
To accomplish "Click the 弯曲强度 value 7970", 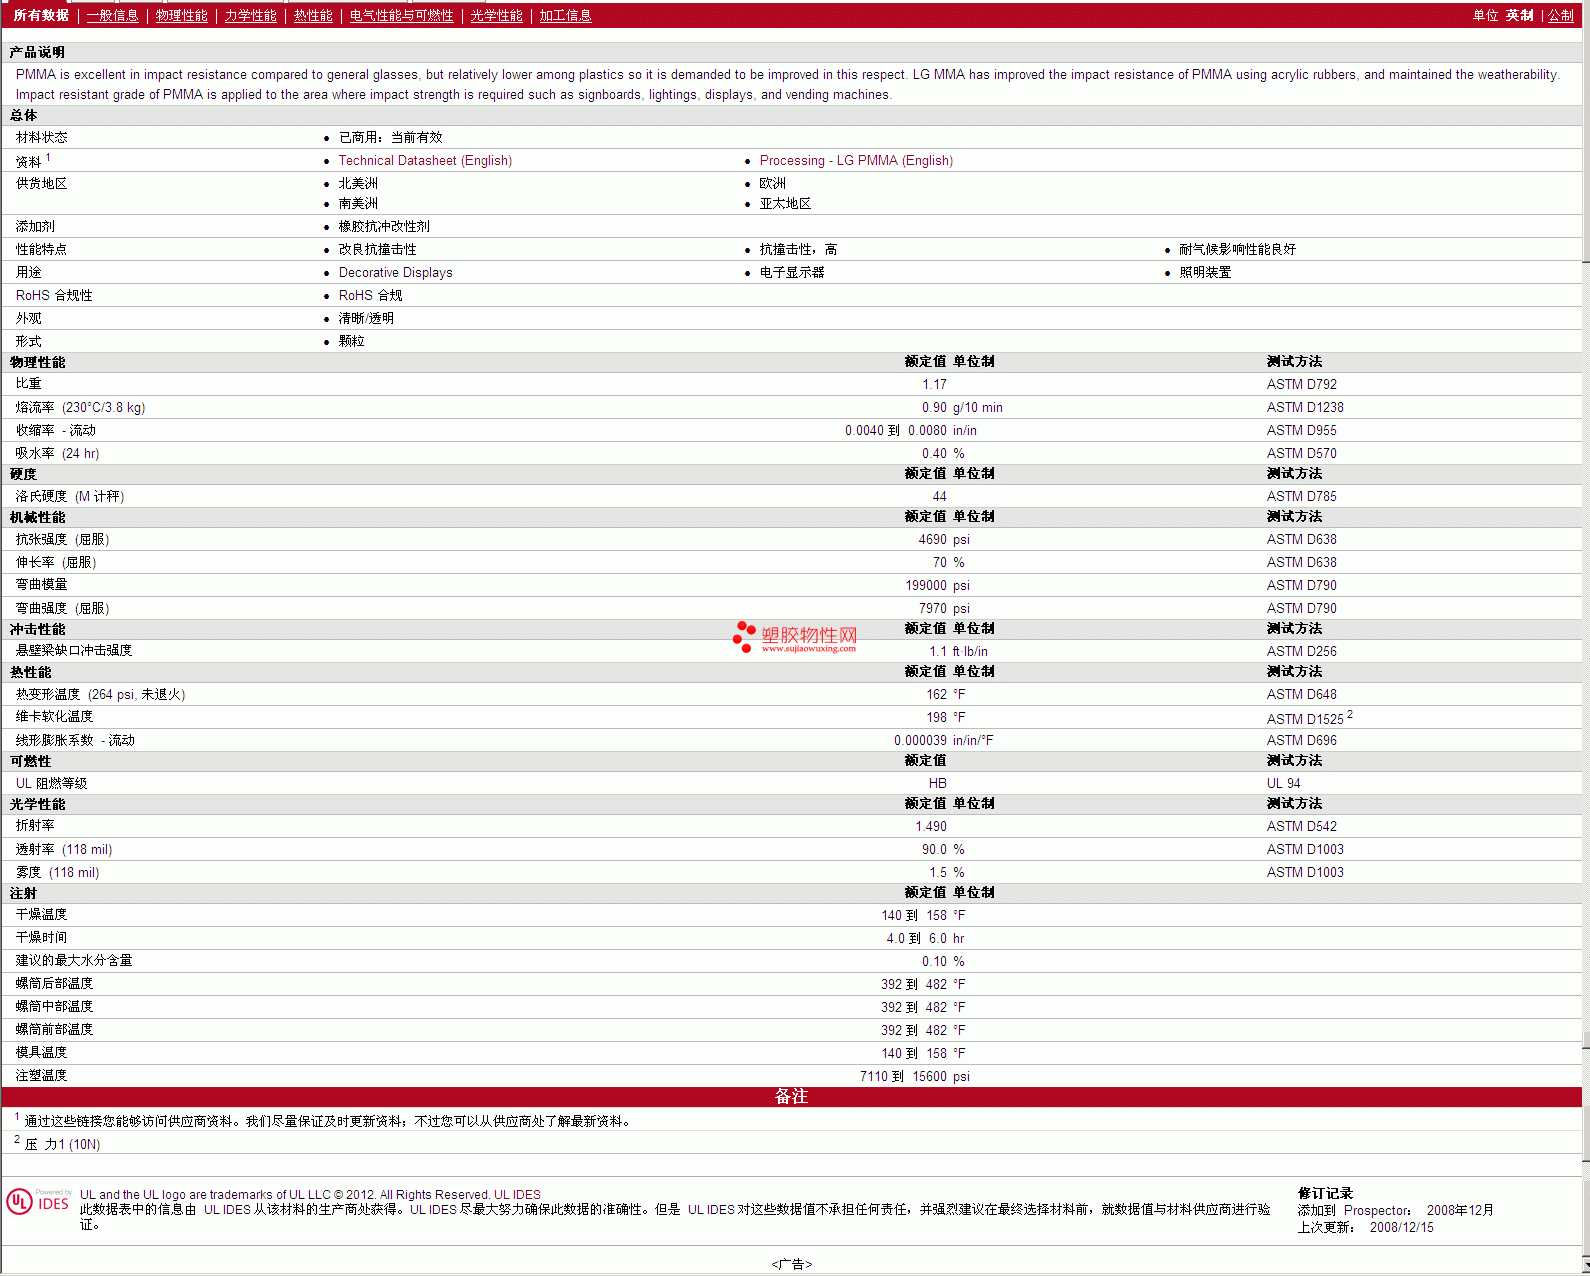I will tap(932, 609).
